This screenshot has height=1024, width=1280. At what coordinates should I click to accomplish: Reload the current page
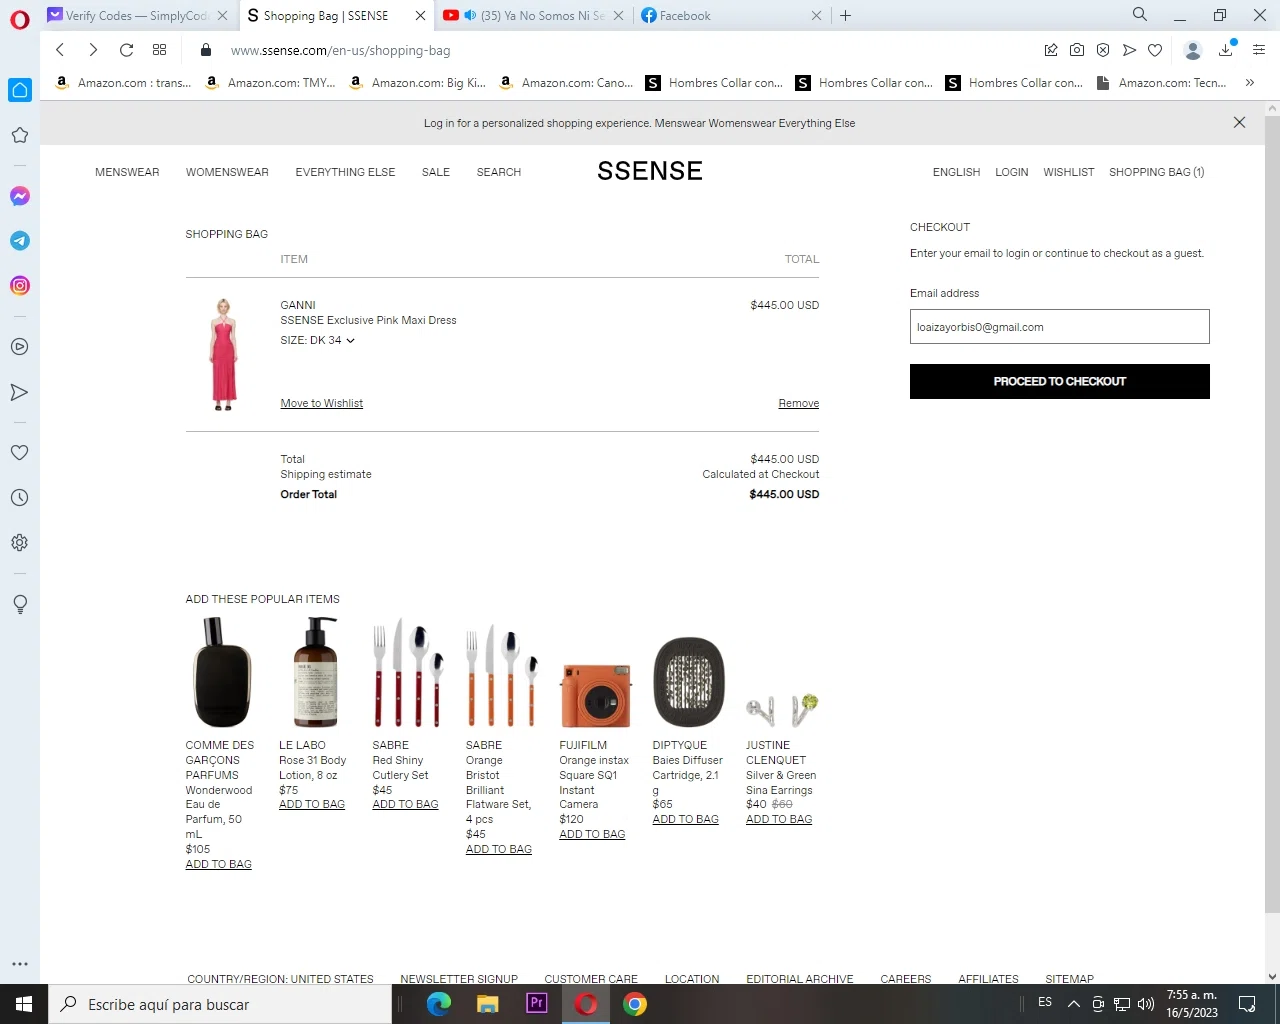126,50
